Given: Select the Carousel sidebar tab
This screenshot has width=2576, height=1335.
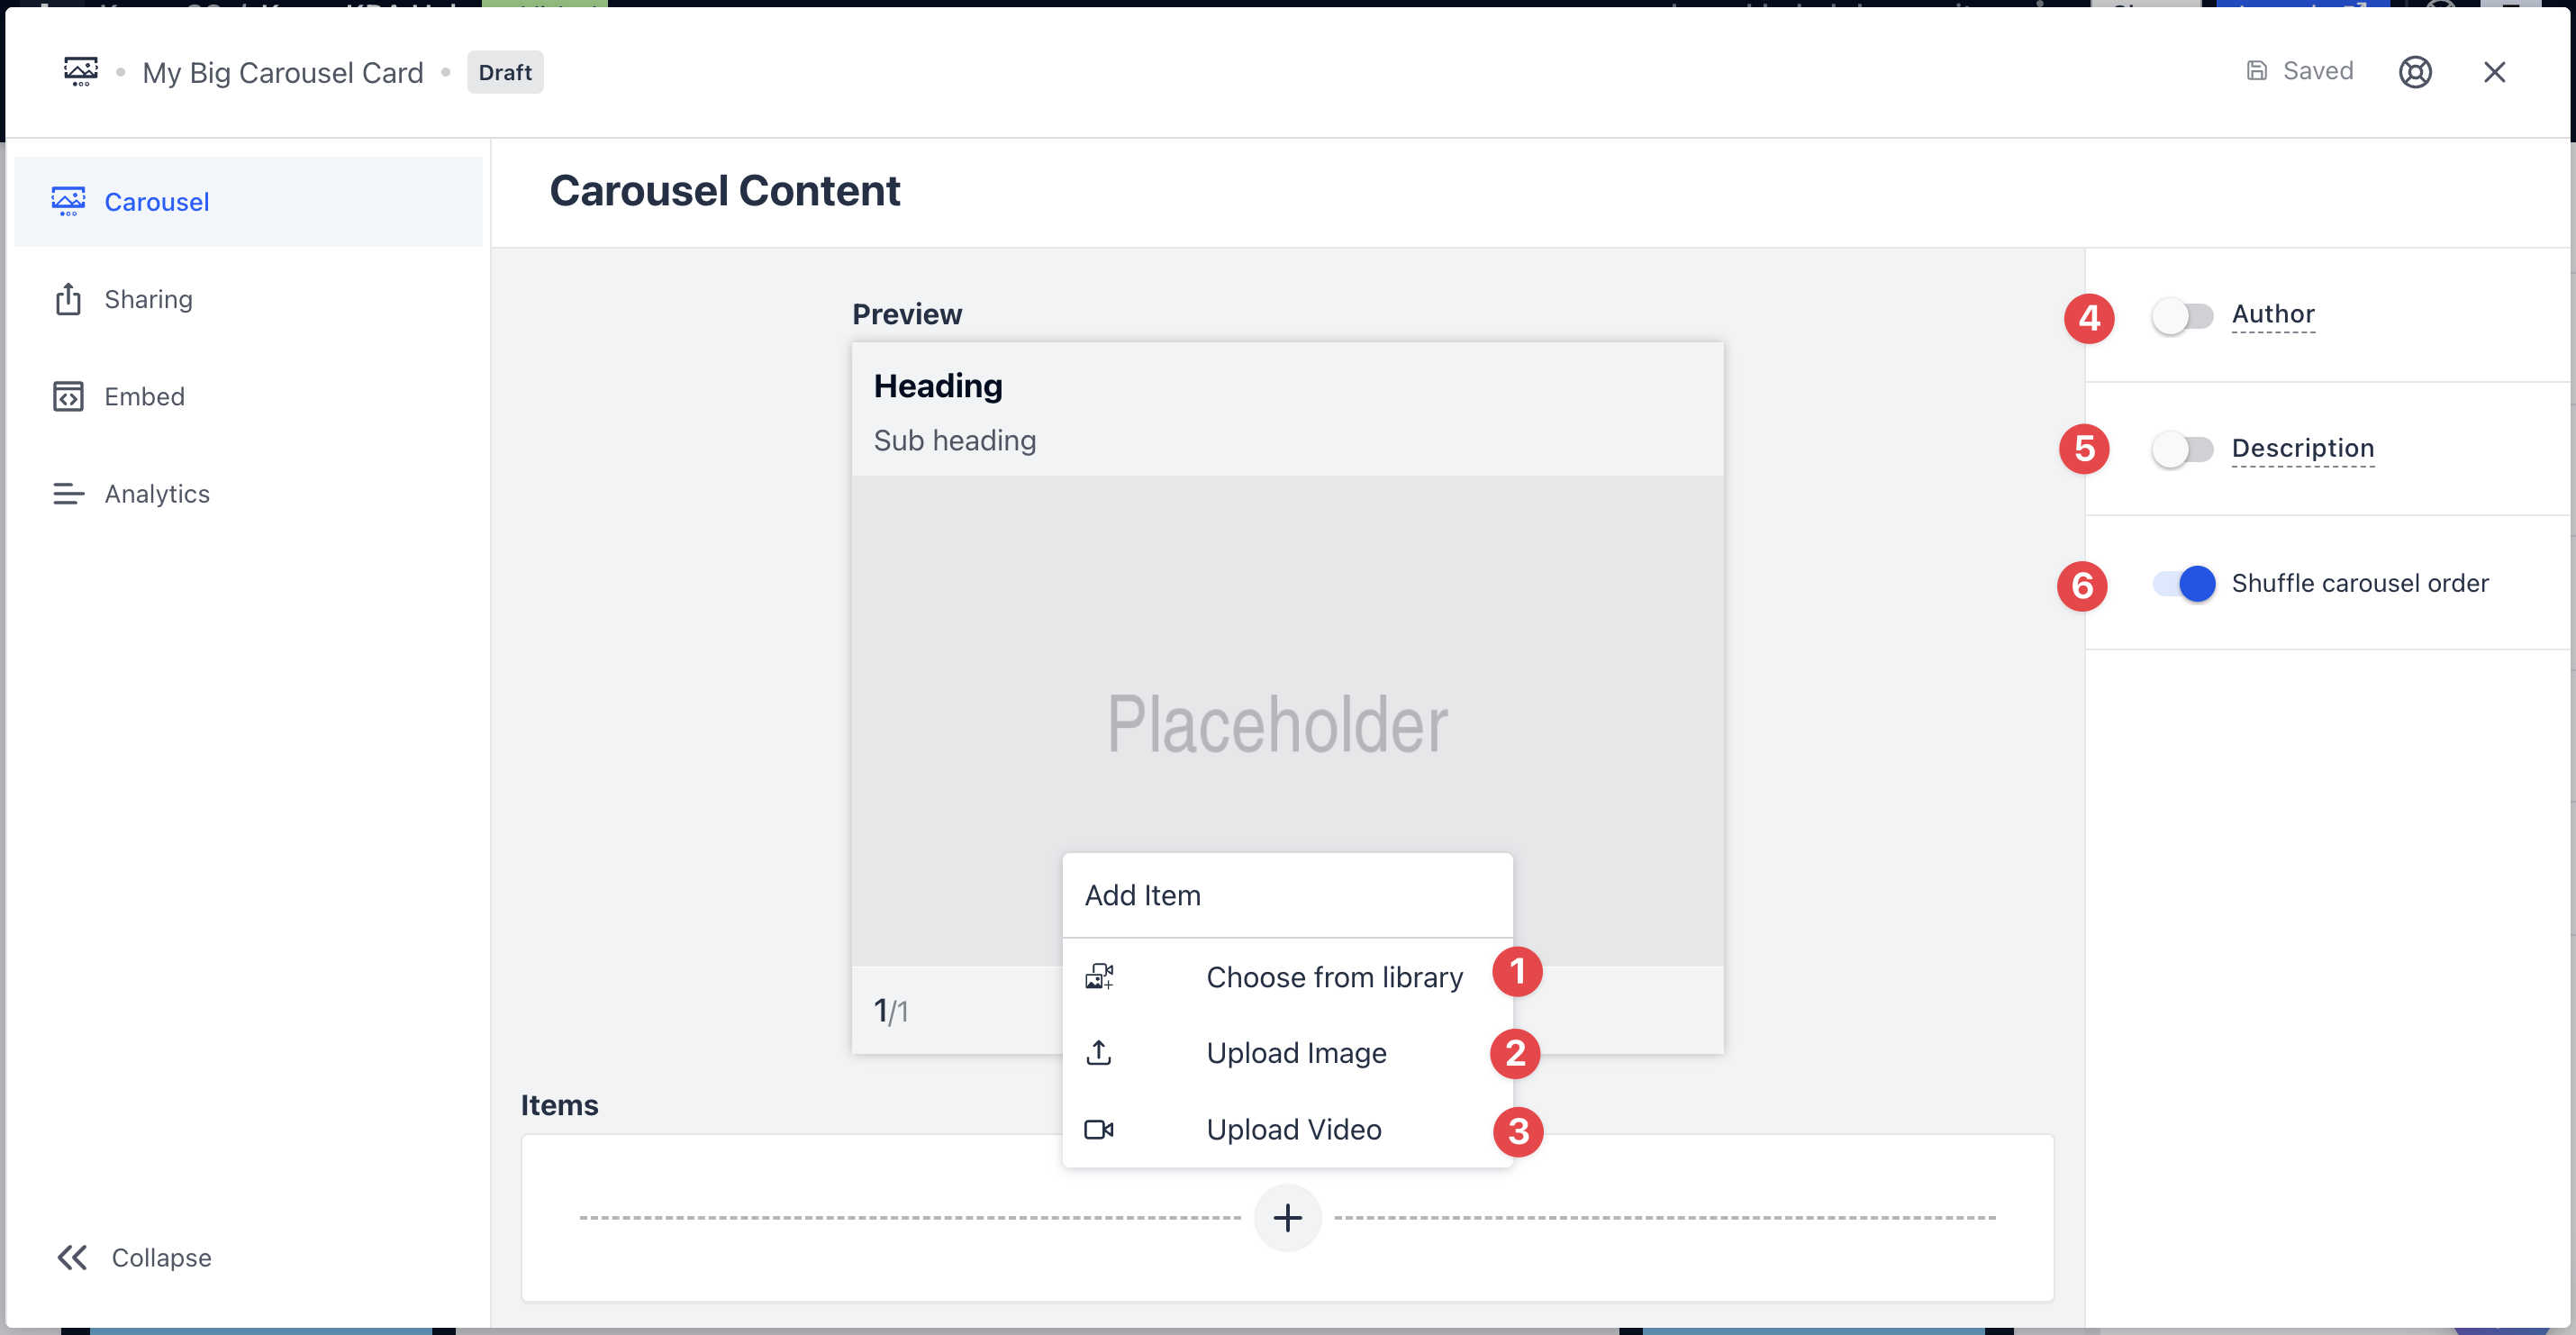Looking at the screenshot, I should (x=156, y=202).
